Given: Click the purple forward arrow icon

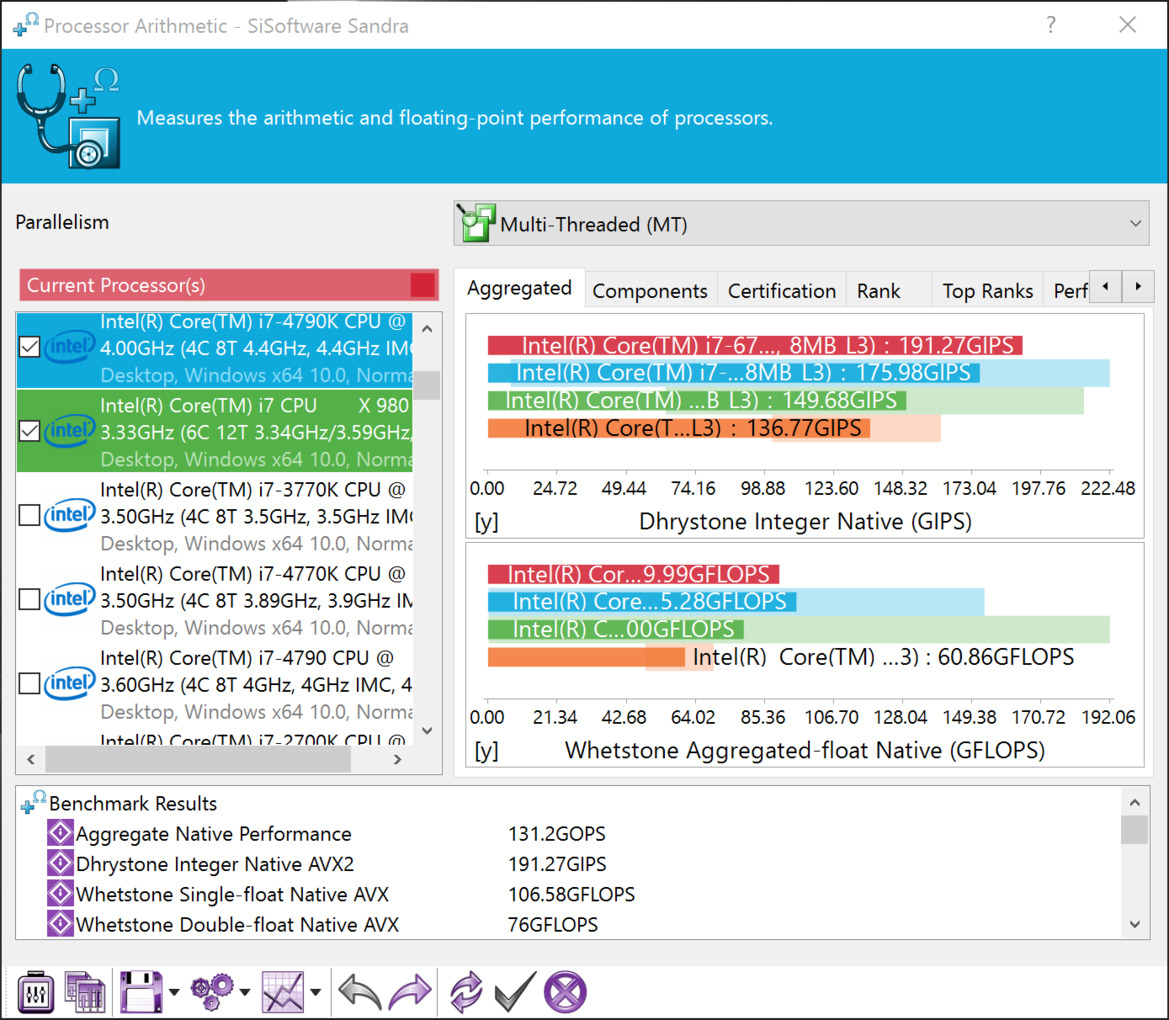Looking at the screenshot, I should [409, 992].
